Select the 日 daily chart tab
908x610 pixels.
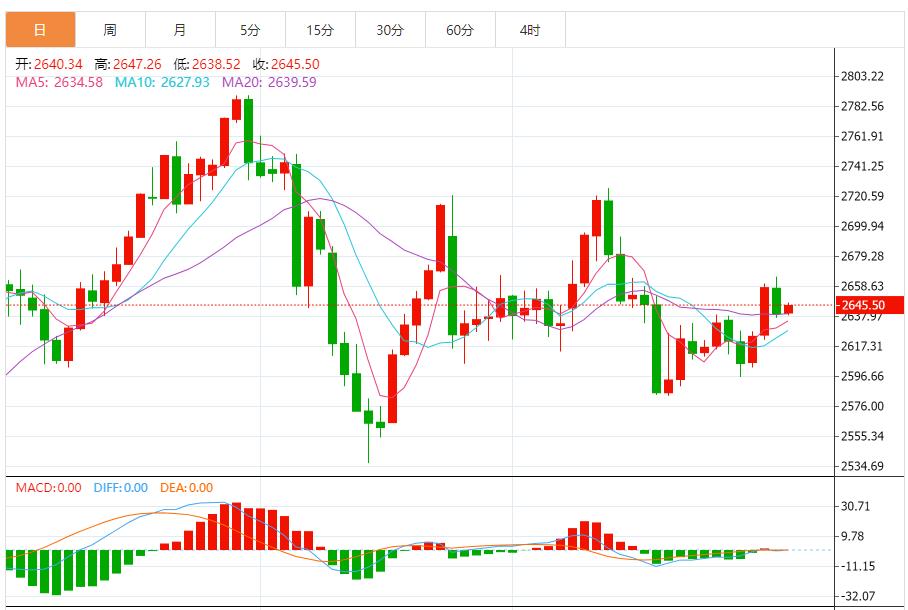[x=40, y=30]
